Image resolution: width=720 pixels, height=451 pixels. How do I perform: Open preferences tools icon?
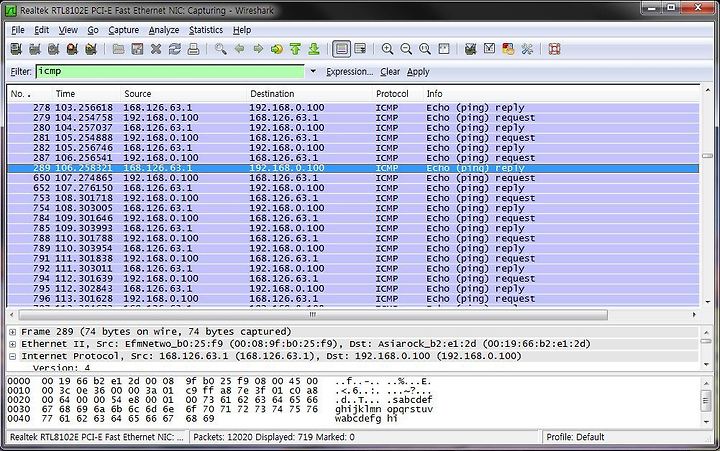(527, 49)
